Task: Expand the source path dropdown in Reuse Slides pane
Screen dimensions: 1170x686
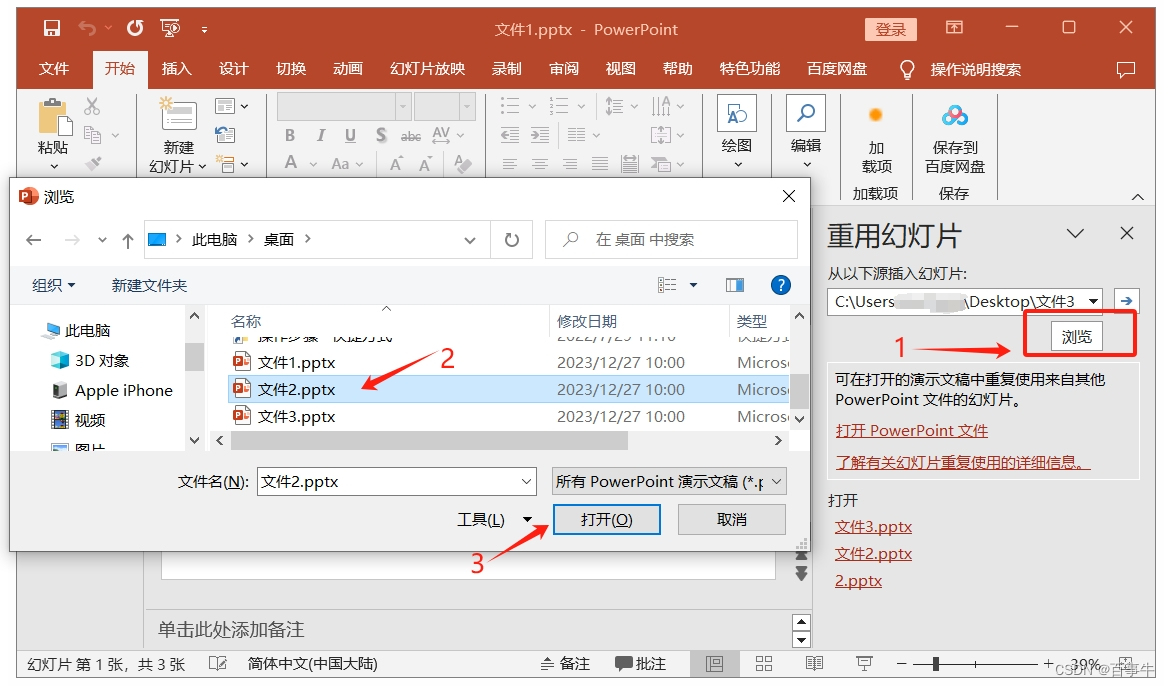Action: (1093, 302)
